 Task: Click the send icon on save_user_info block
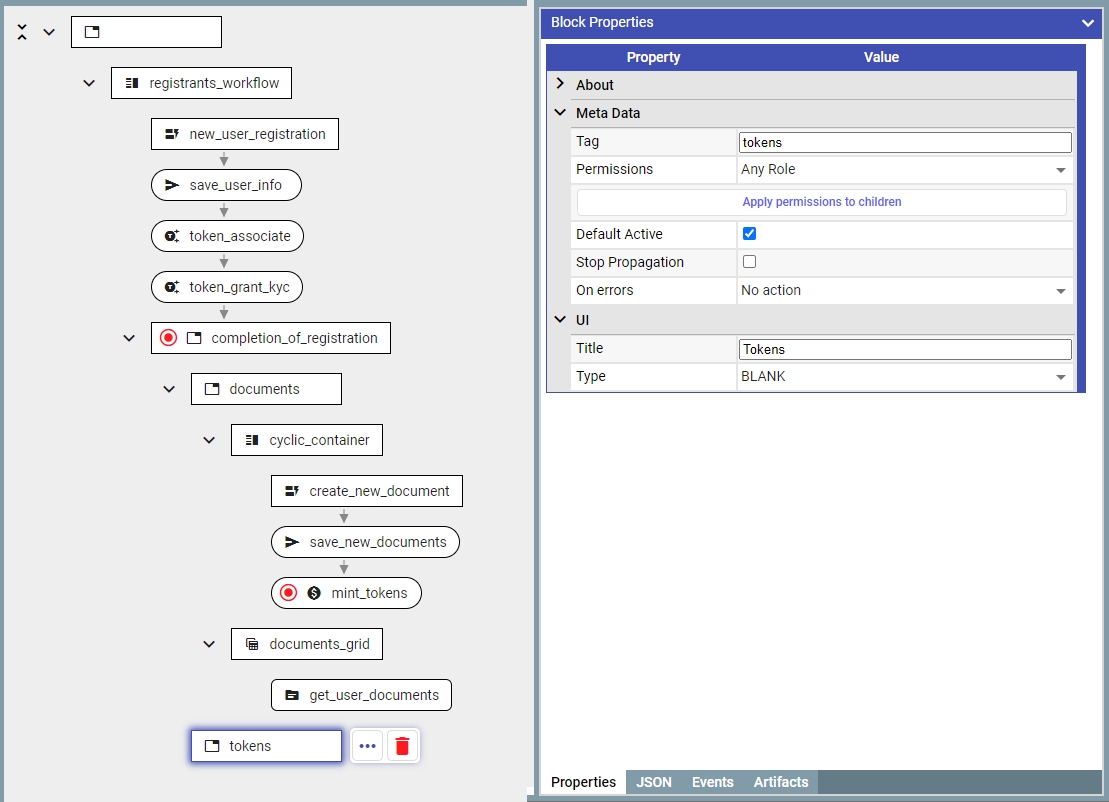[172, 185]
